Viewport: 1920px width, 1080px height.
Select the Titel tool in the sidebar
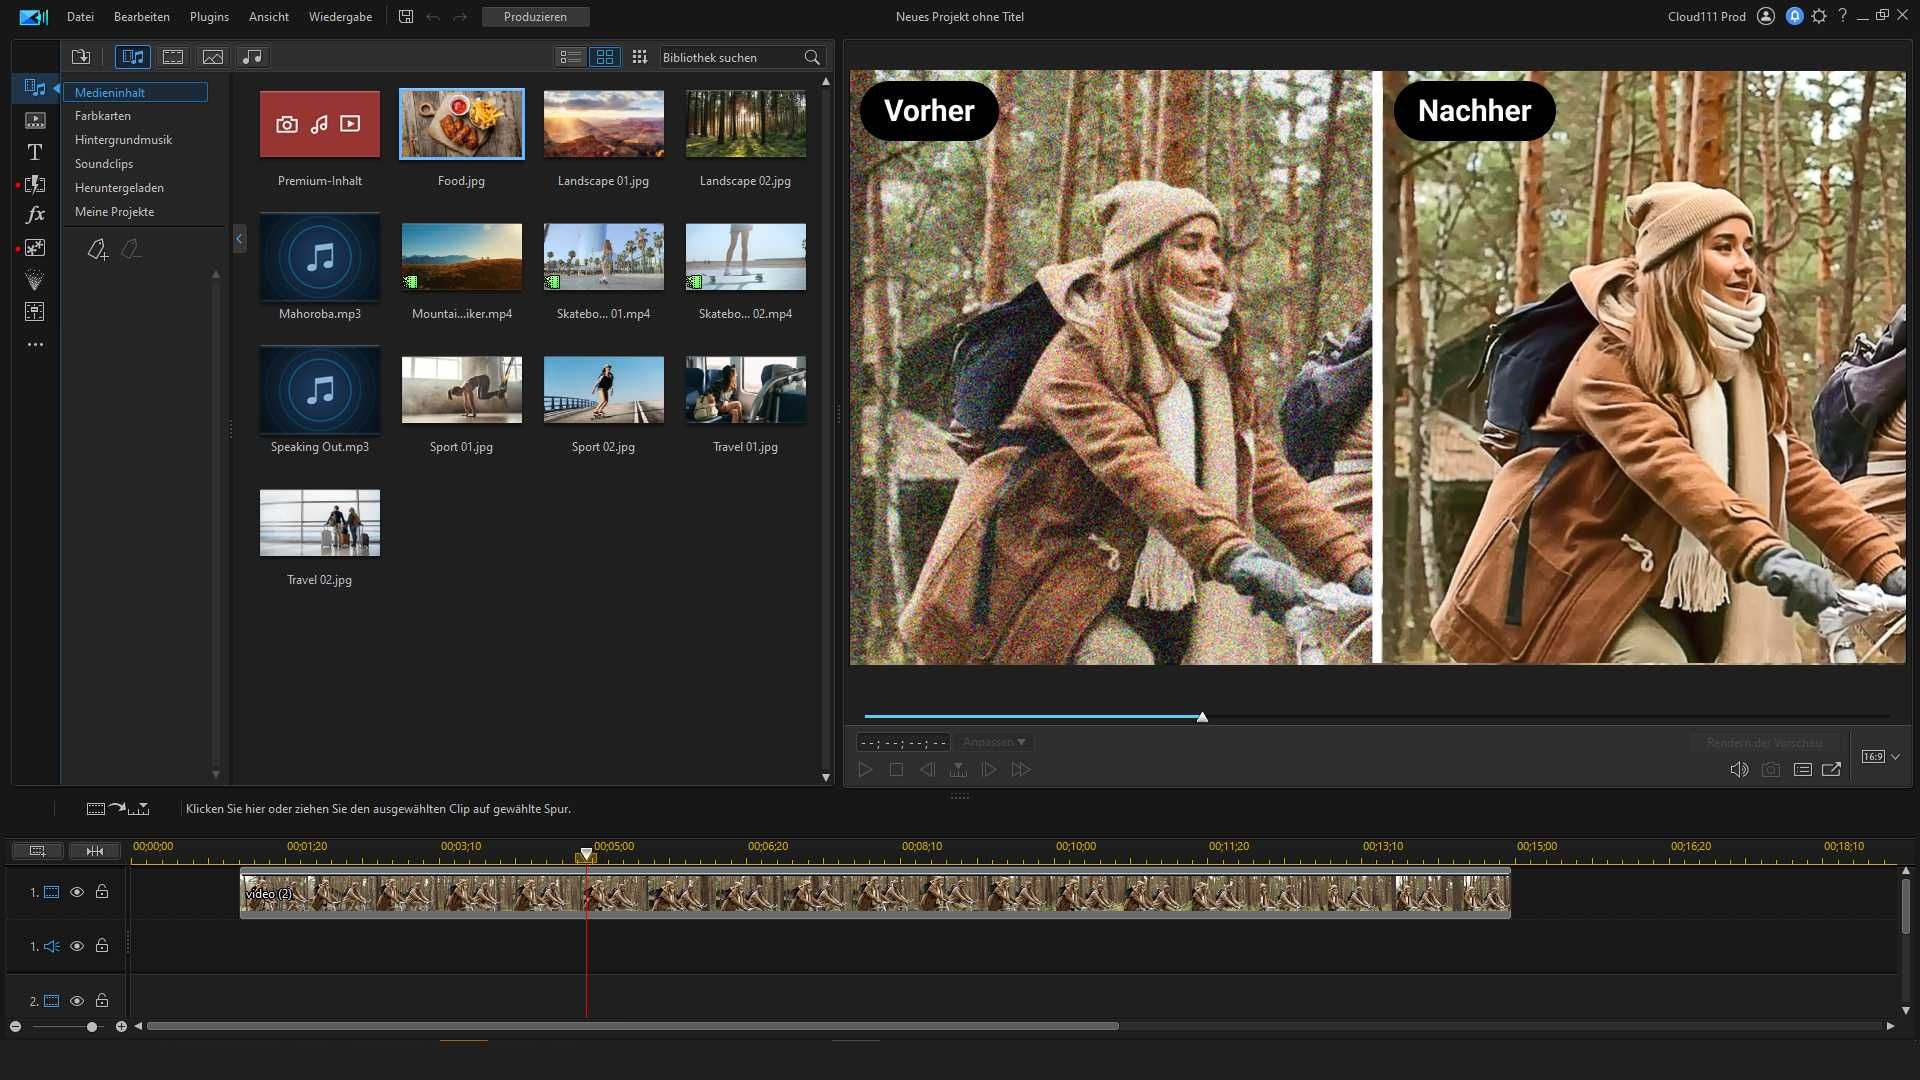(x=34, y=151)
